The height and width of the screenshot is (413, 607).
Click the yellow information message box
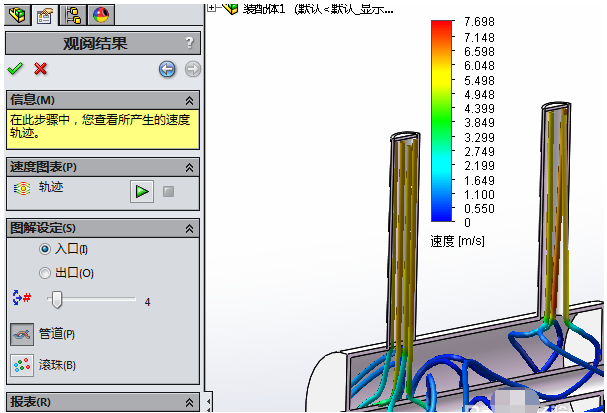pyautogui.click(x=103, y=129)
